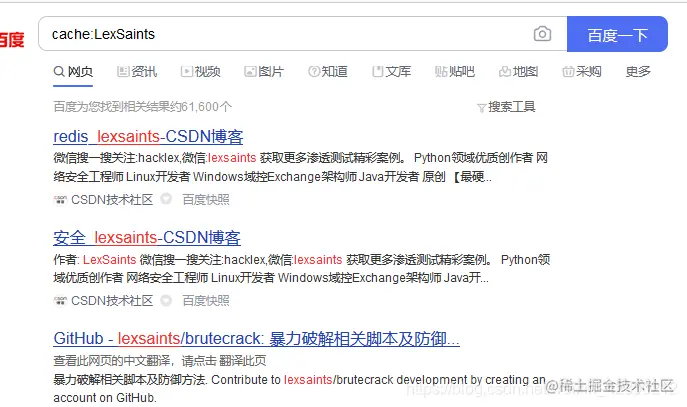
Task: Expand the 更多 tab menu
Action: pyautogui.click(x=638, y=71)
